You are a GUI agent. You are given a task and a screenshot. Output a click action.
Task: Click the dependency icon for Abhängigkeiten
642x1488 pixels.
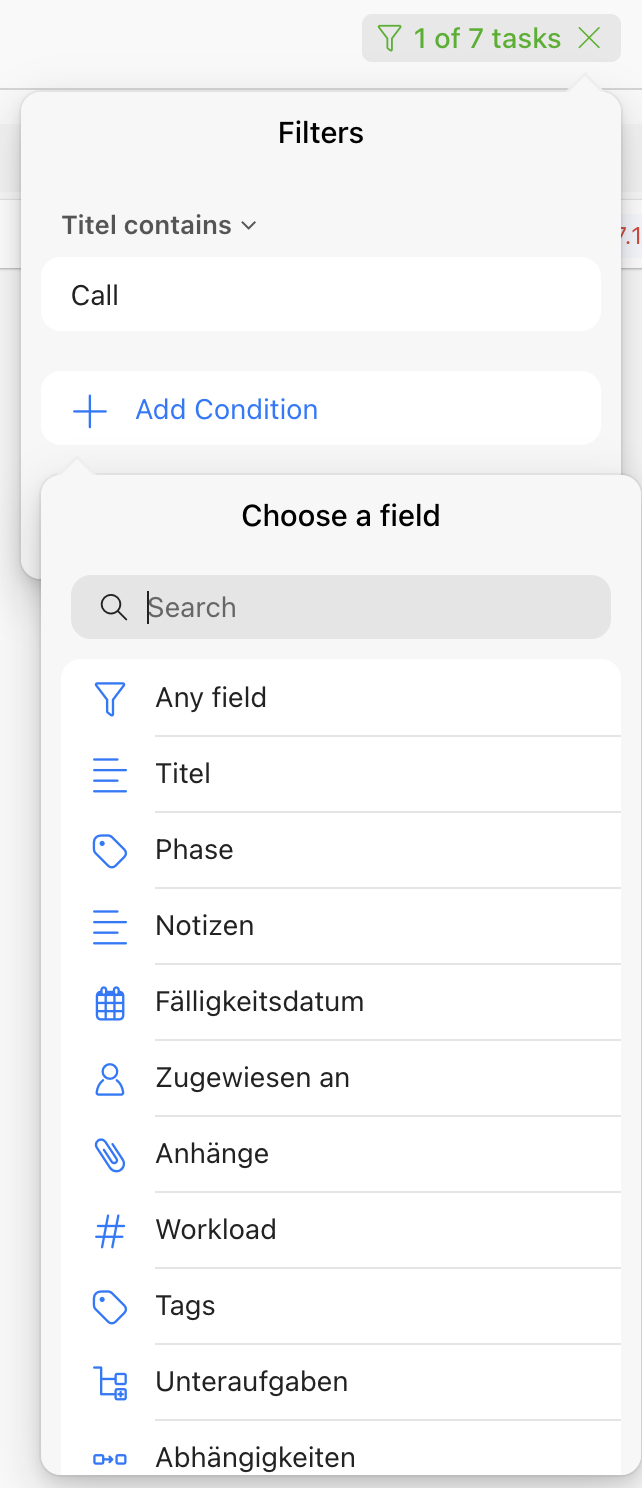[109, 1459]
